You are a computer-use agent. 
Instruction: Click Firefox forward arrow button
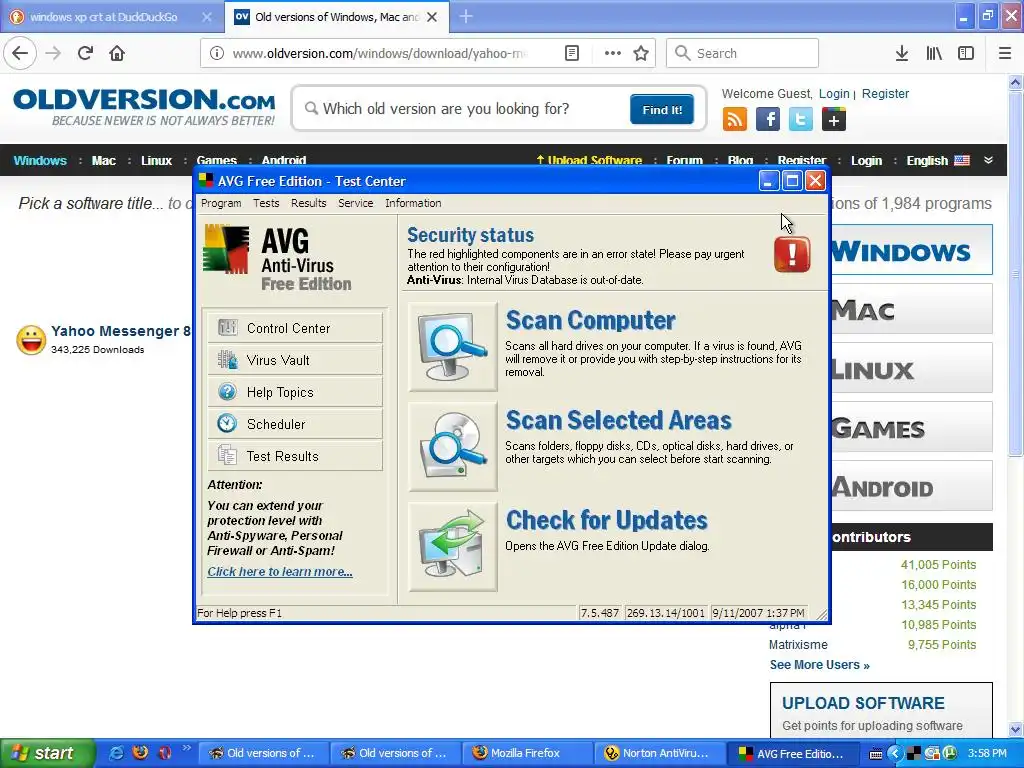click(x=53, y=53)
